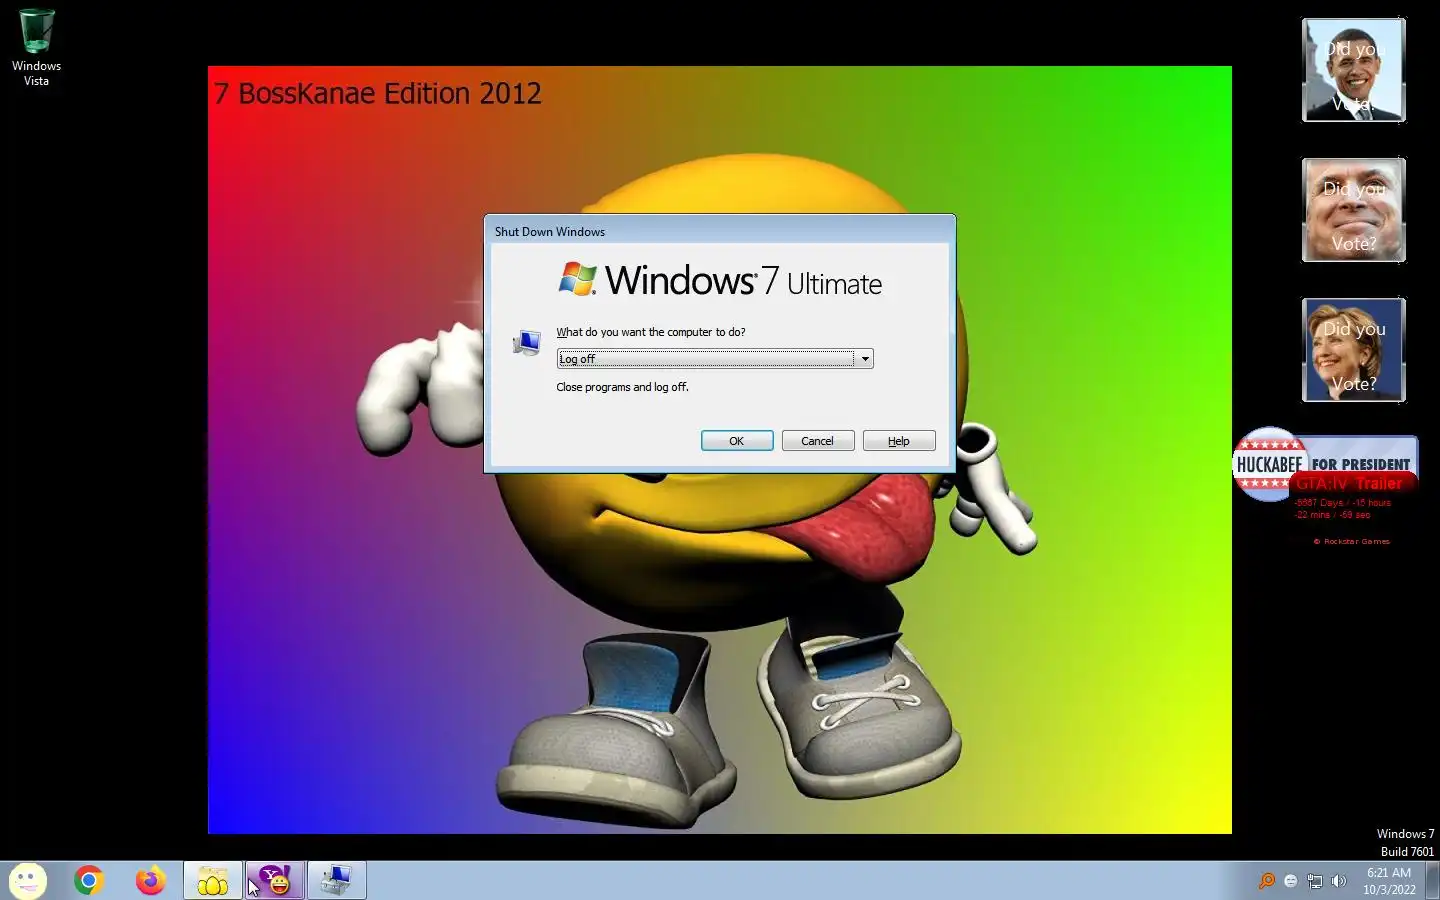Open the Windows Vista recycle bin icon
Viewport: 1440px width, 900px height.
36,47
